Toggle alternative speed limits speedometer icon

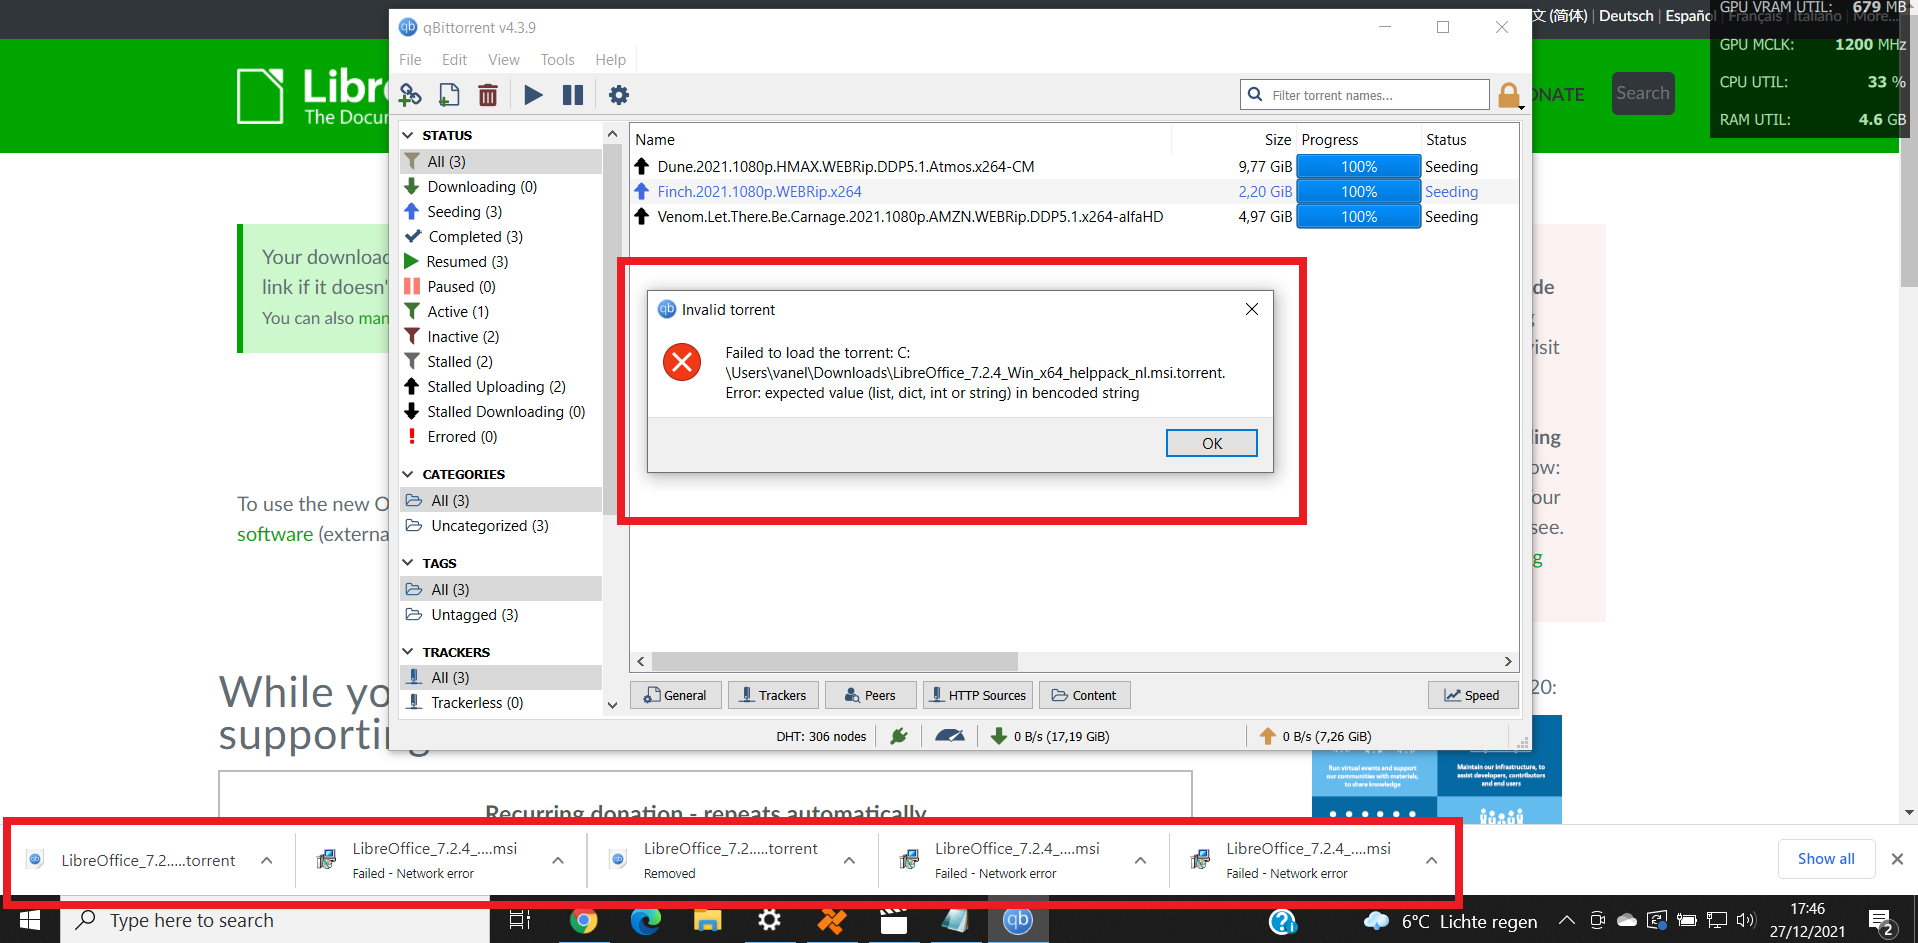(949, 736)
